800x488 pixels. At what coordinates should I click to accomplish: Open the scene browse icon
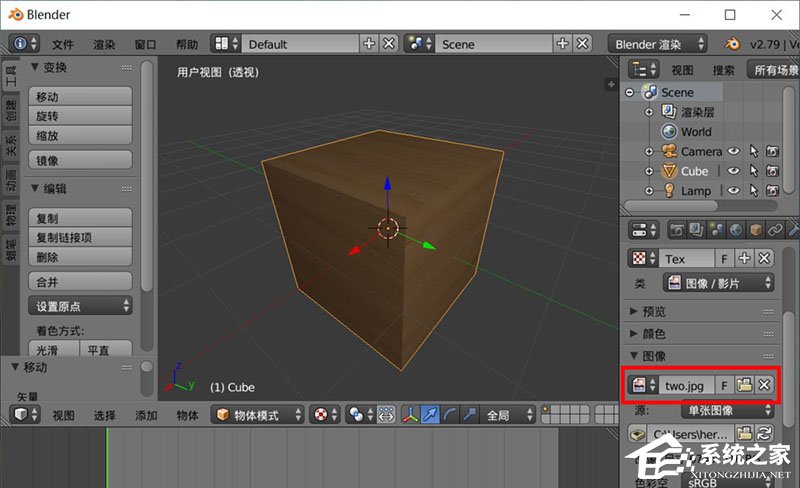pyautogui.click(x=420, y=44)
